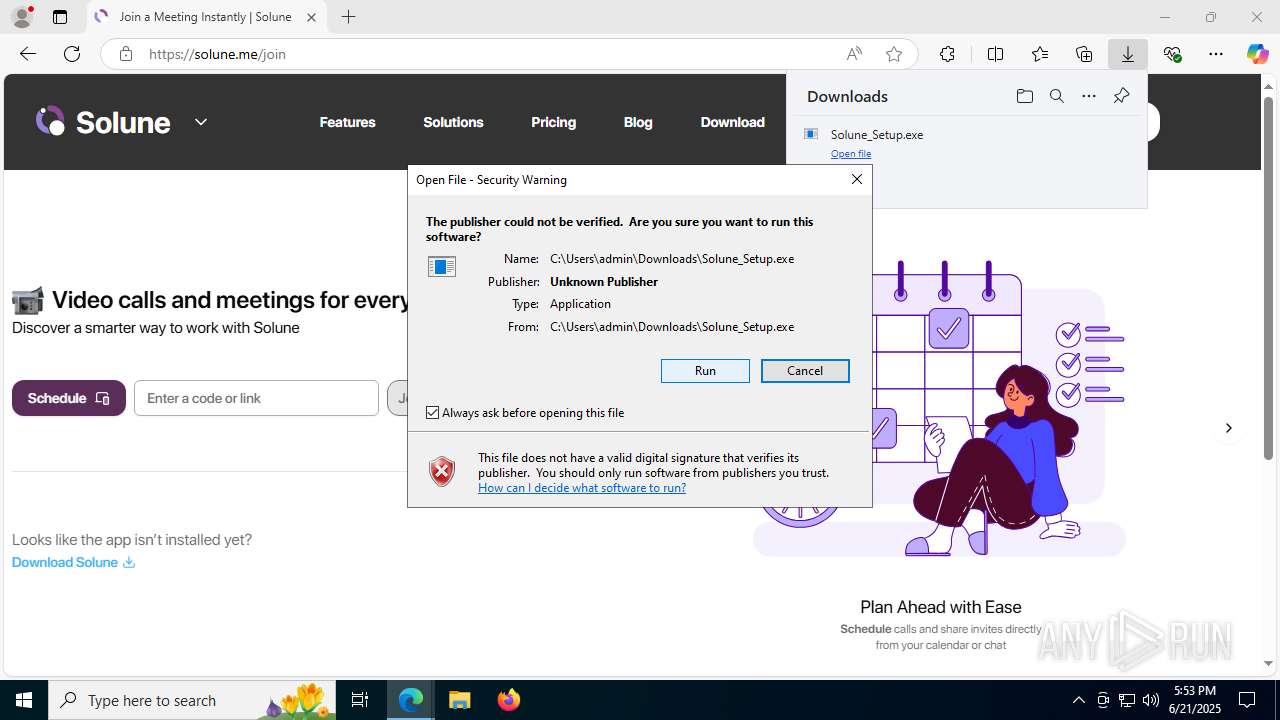1280x720 pixels.
Task: View site information lock icon
Action: click(x=126, y=54)
